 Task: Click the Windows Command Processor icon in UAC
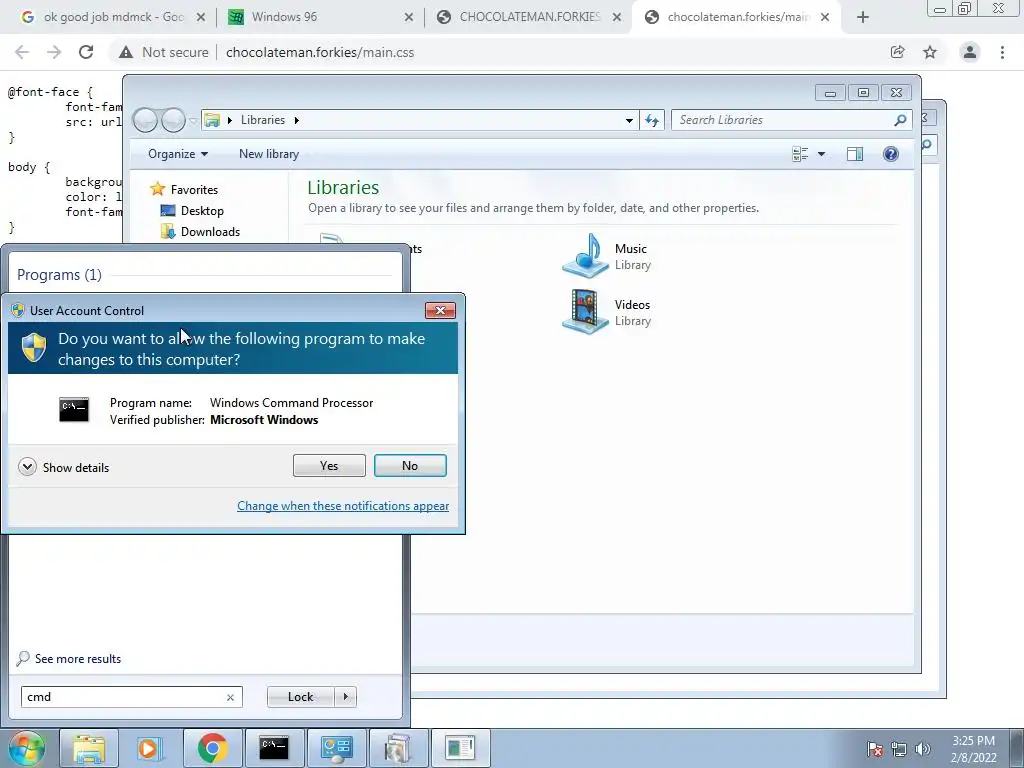click(74, 410)
